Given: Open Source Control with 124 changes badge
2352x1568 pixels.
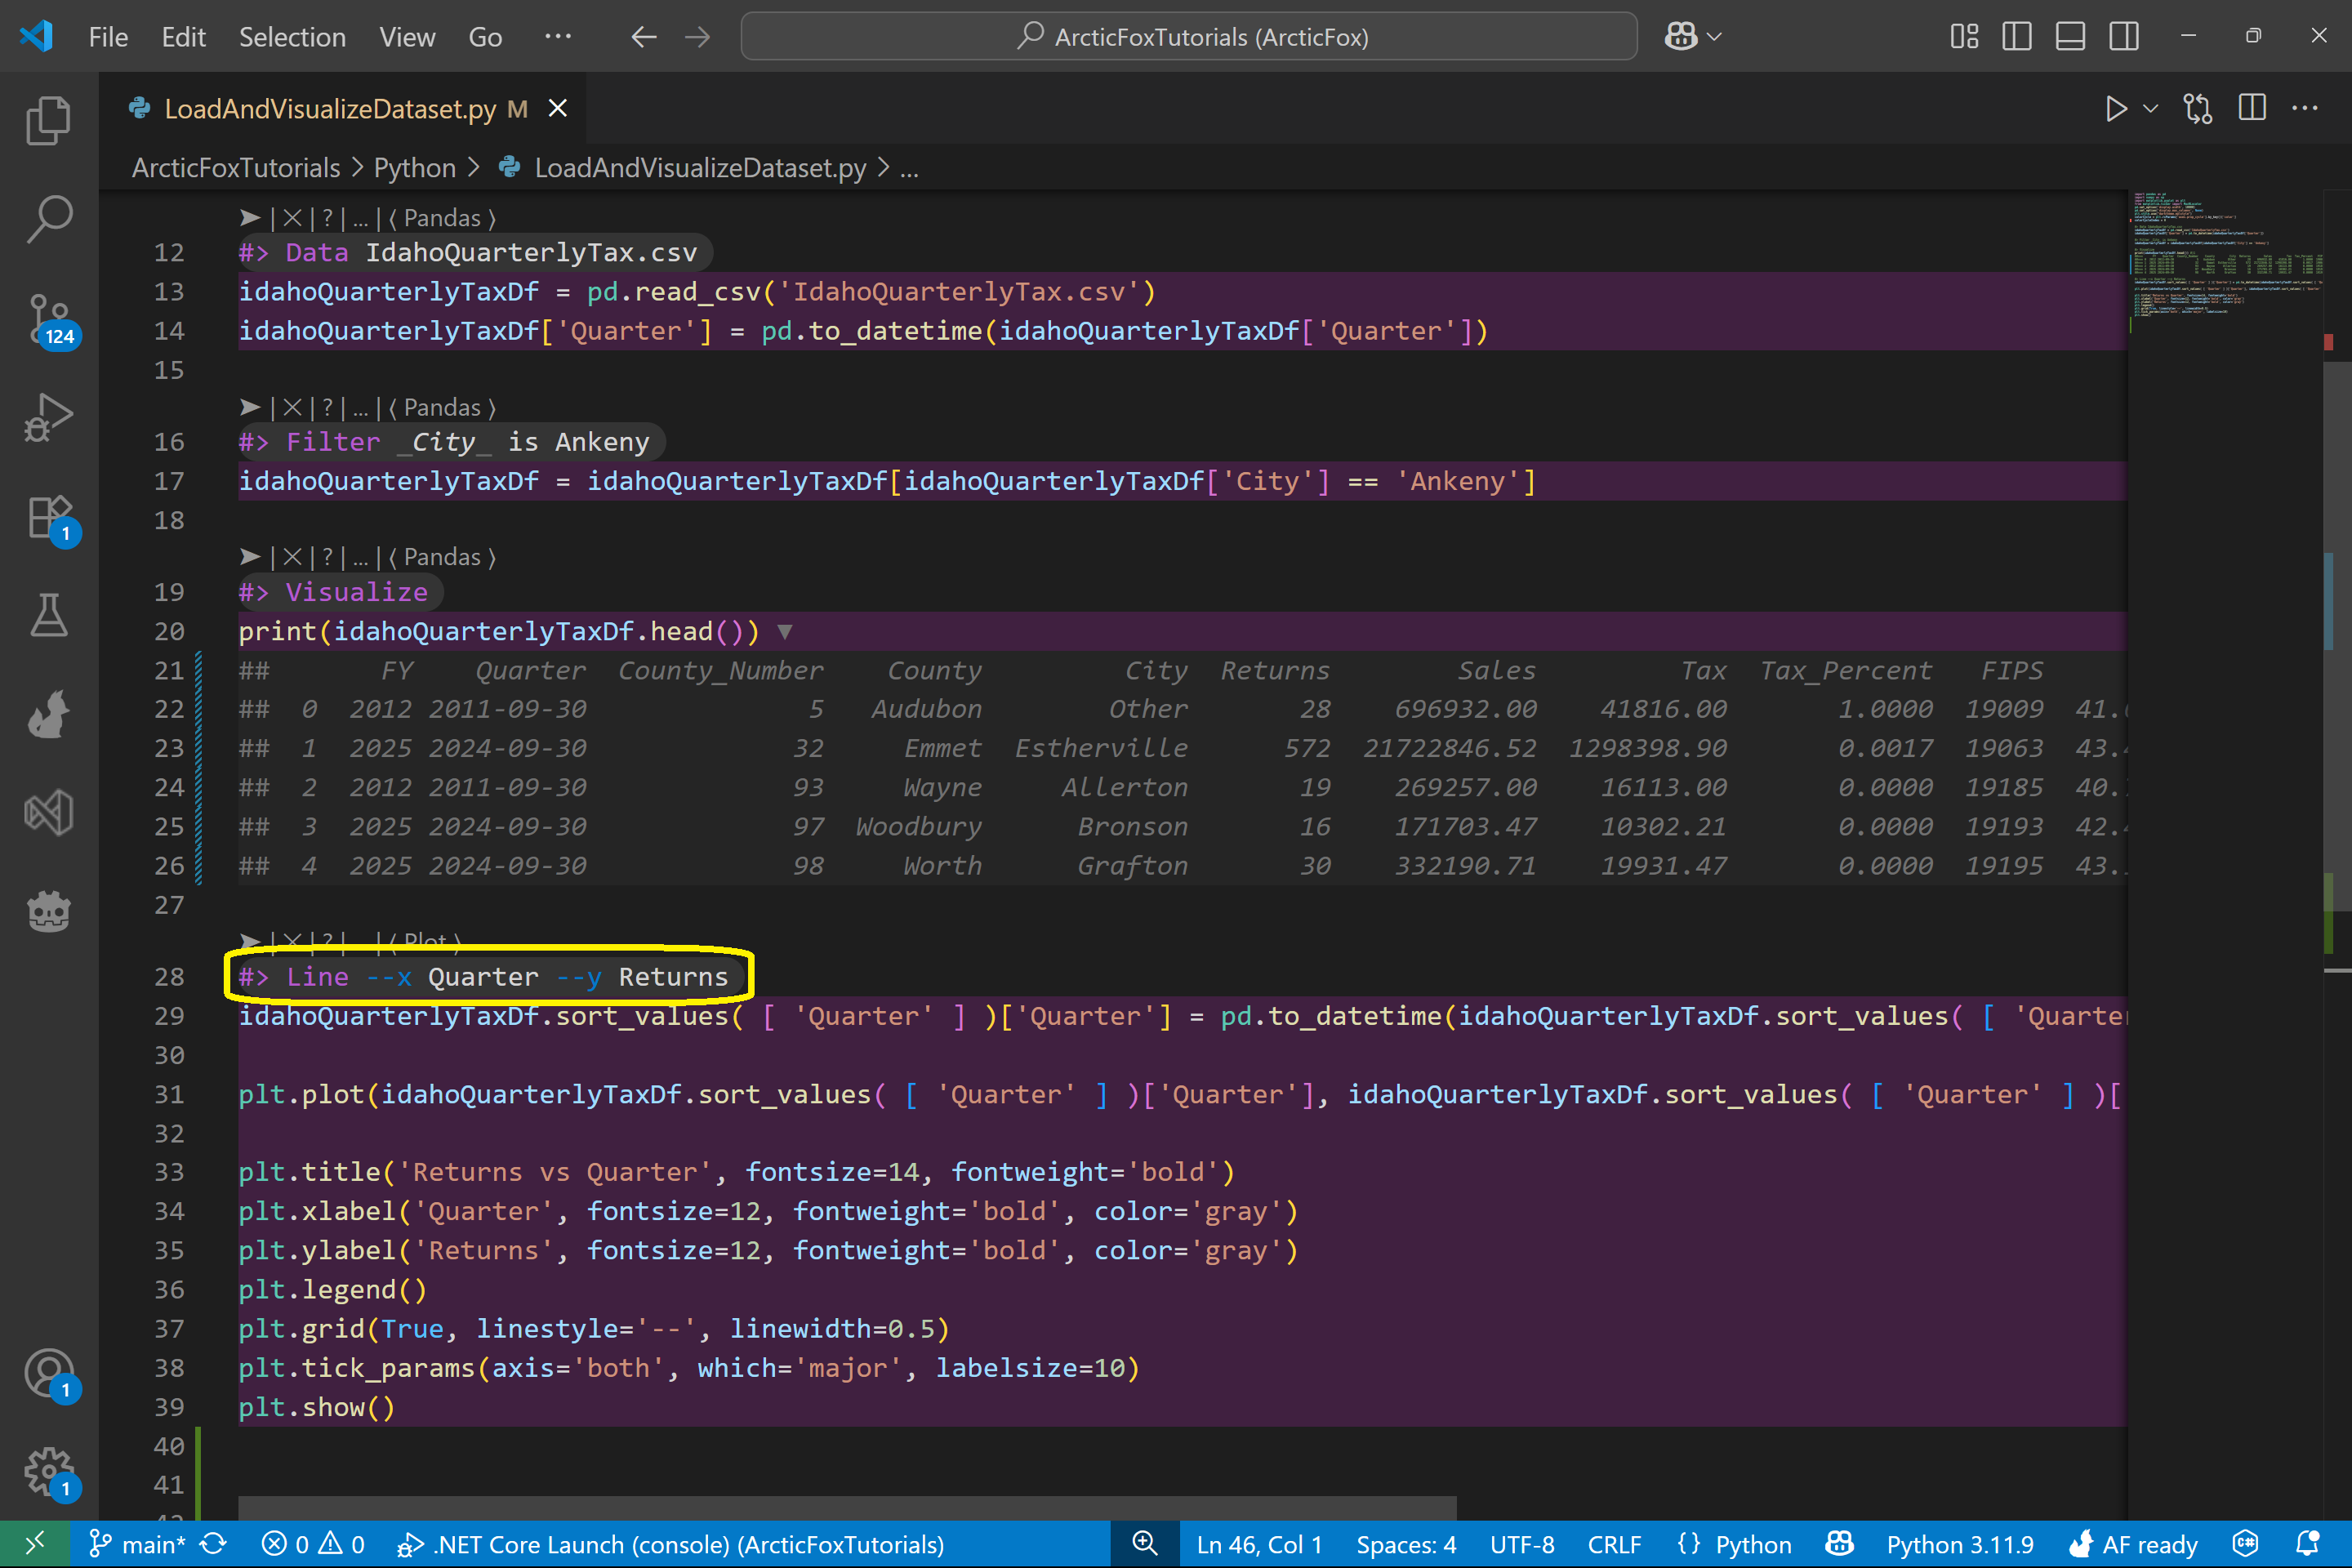Looking at the screenshot, I should (x=52, y=320).
